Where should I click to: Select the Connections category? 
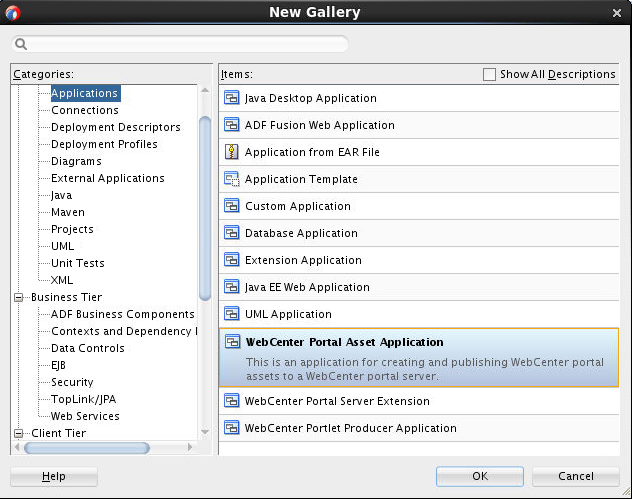(x=85, y=110)
